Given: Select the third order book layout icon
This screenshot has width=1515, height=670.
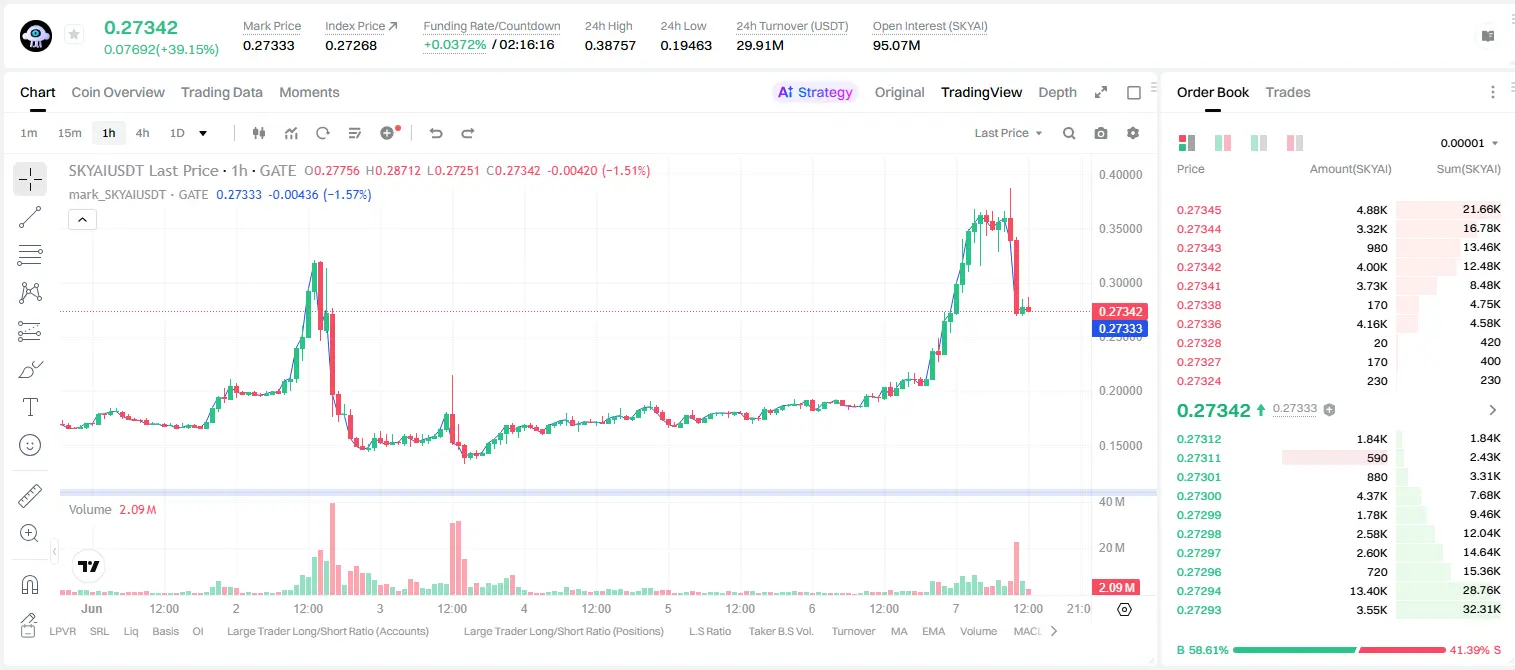Looking at the screenshot, I should [1259, 143].
